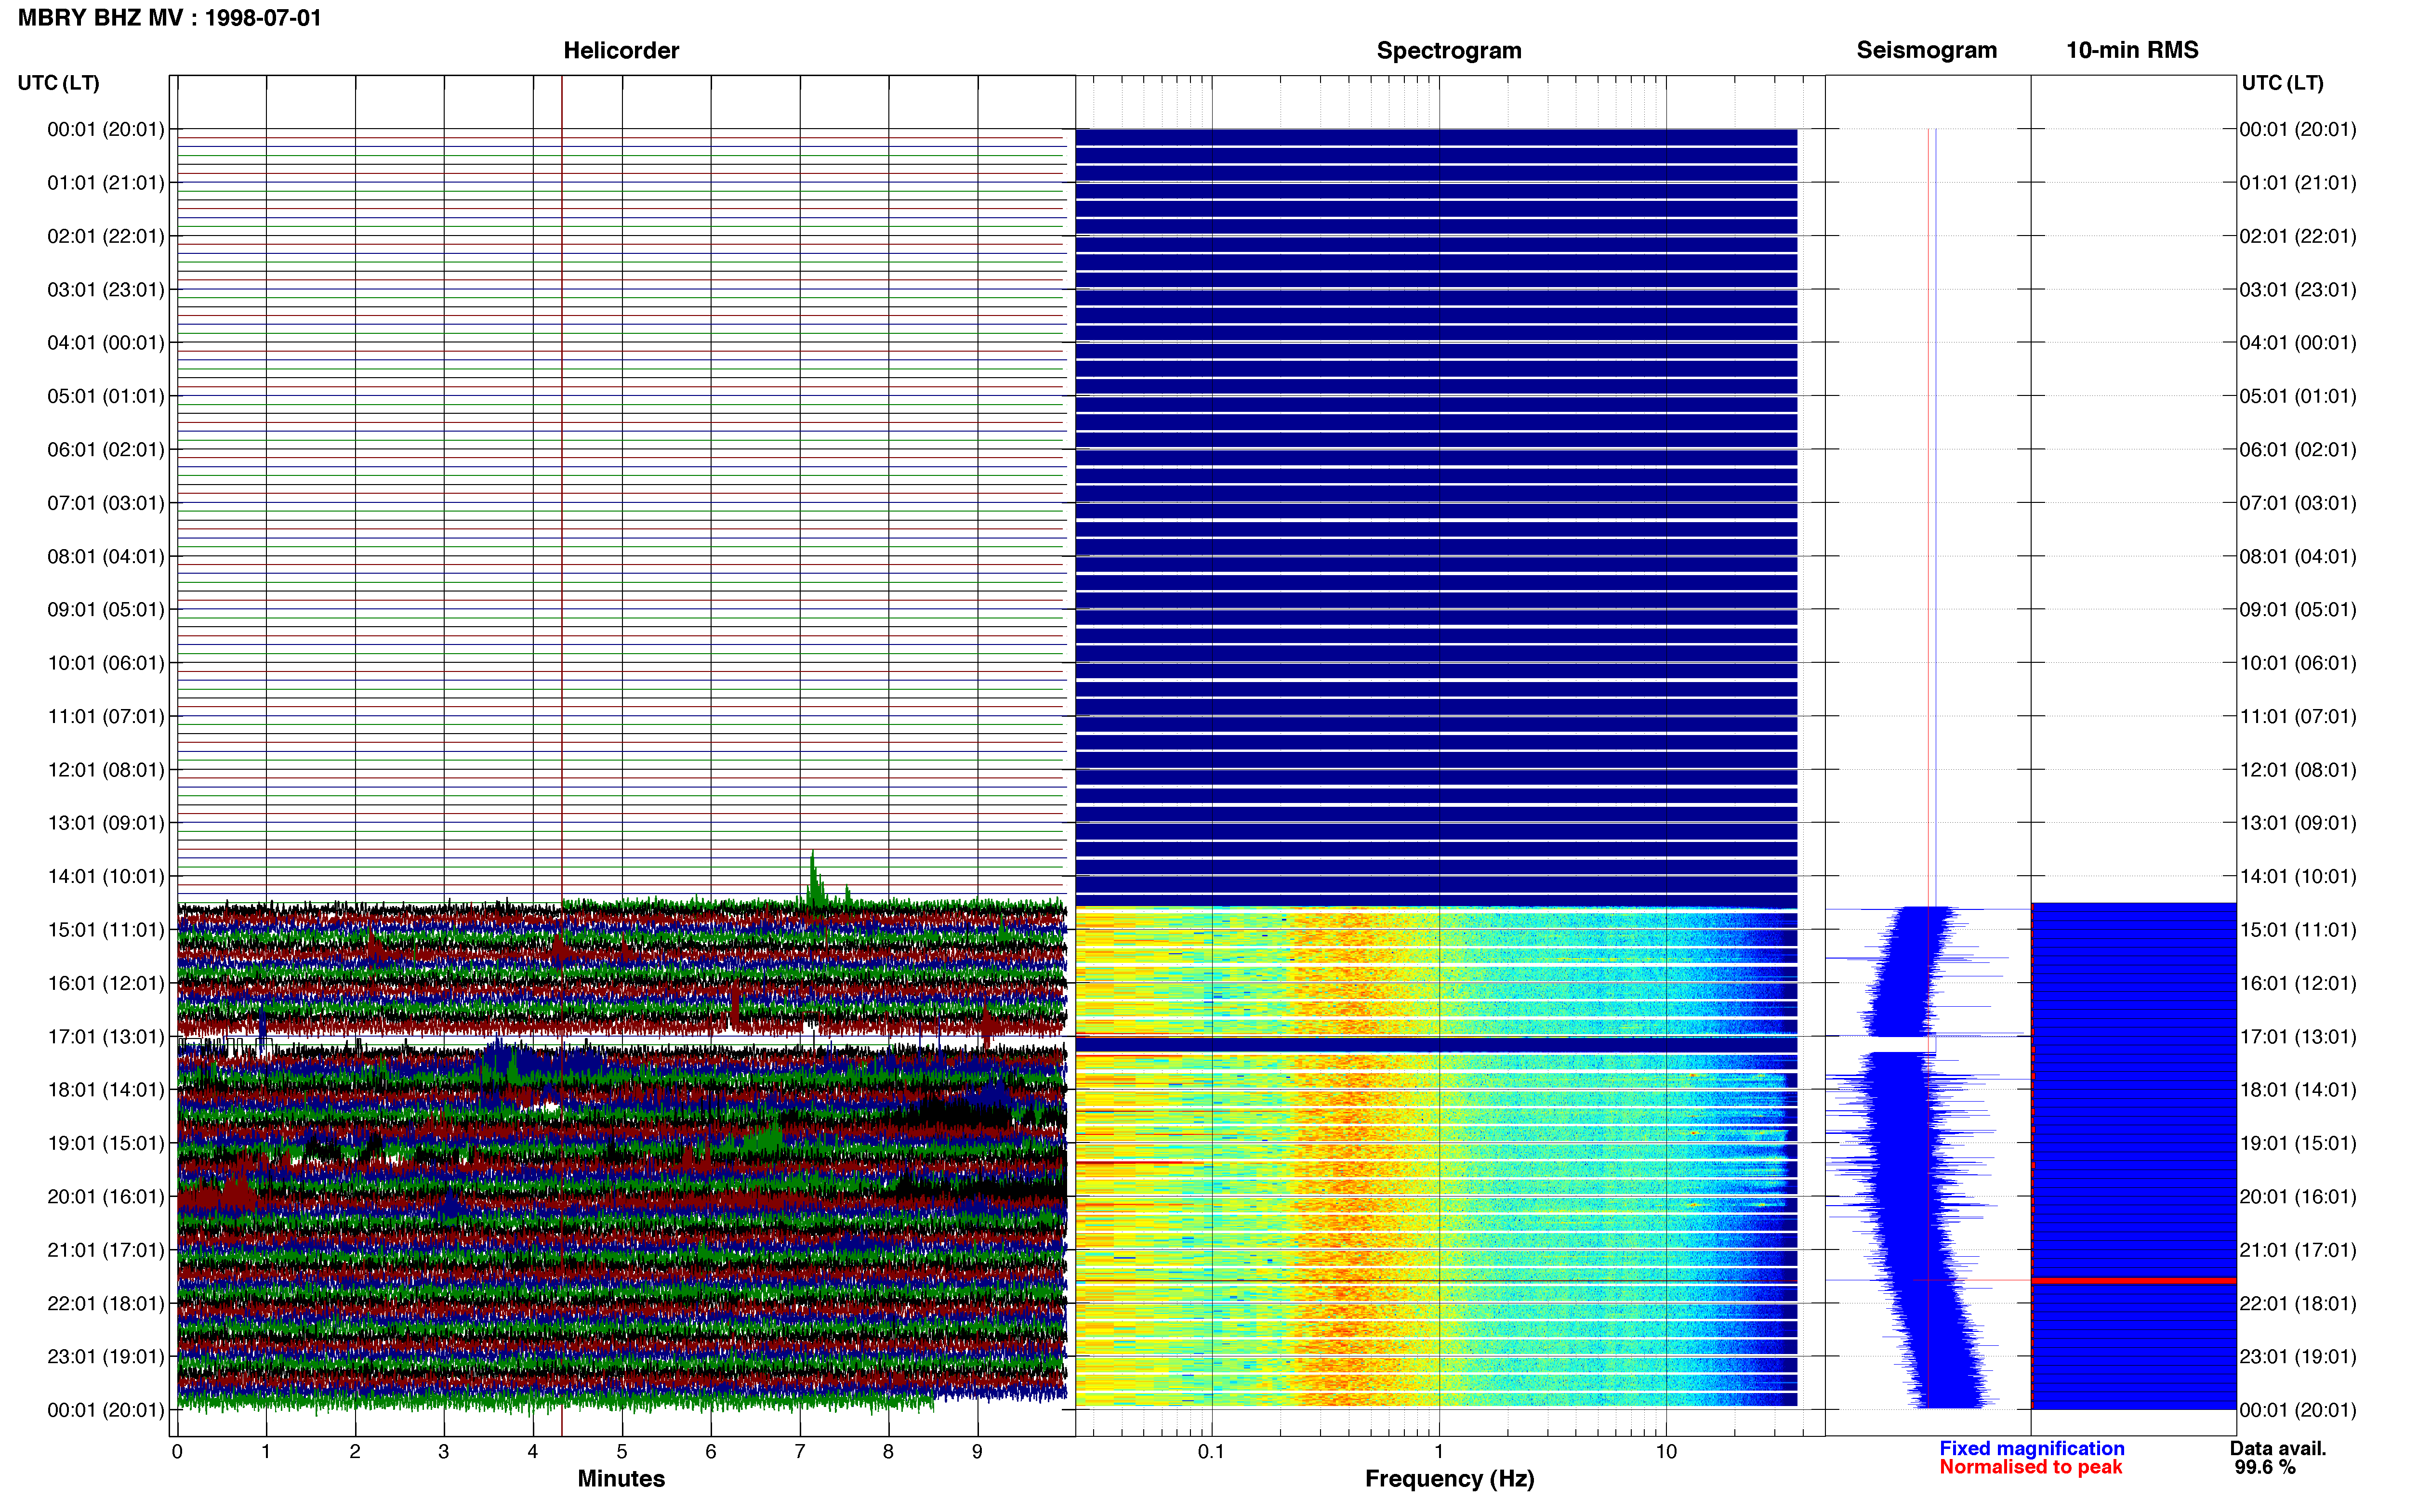Viewport: 2418px width, 1512px height.
Task: Click the 10 tick label on the frequency axis
Action: point(1666,1451)
